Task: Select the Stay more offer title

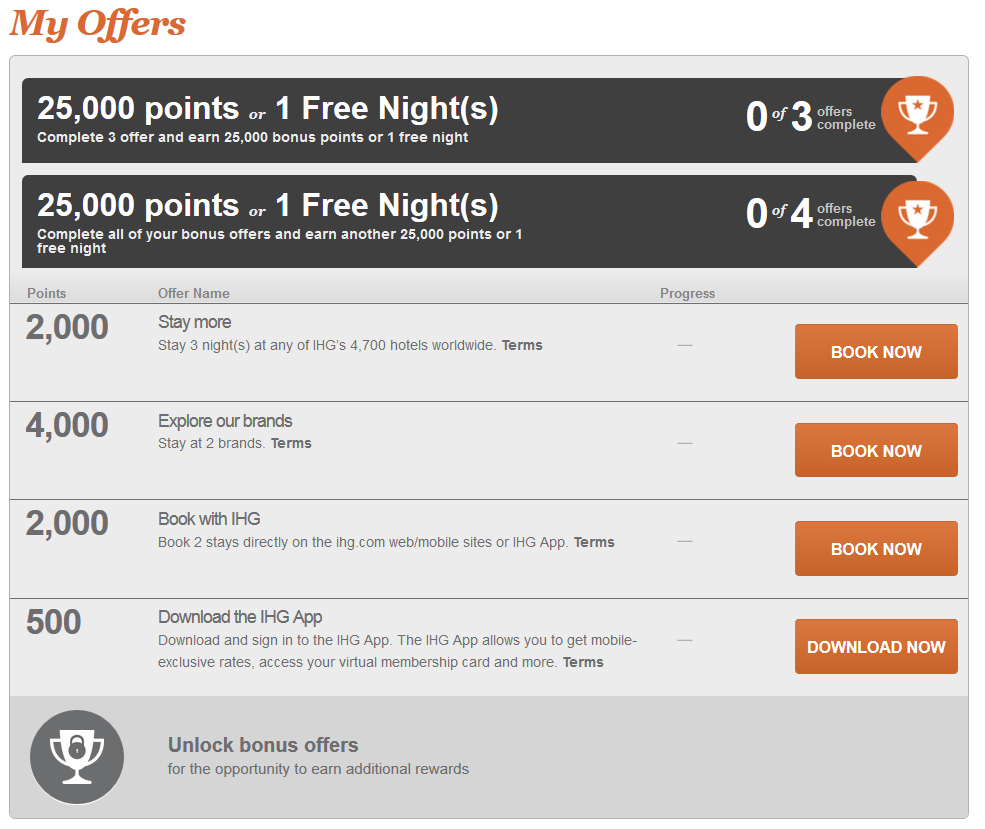Action: [x=194, y=322]
